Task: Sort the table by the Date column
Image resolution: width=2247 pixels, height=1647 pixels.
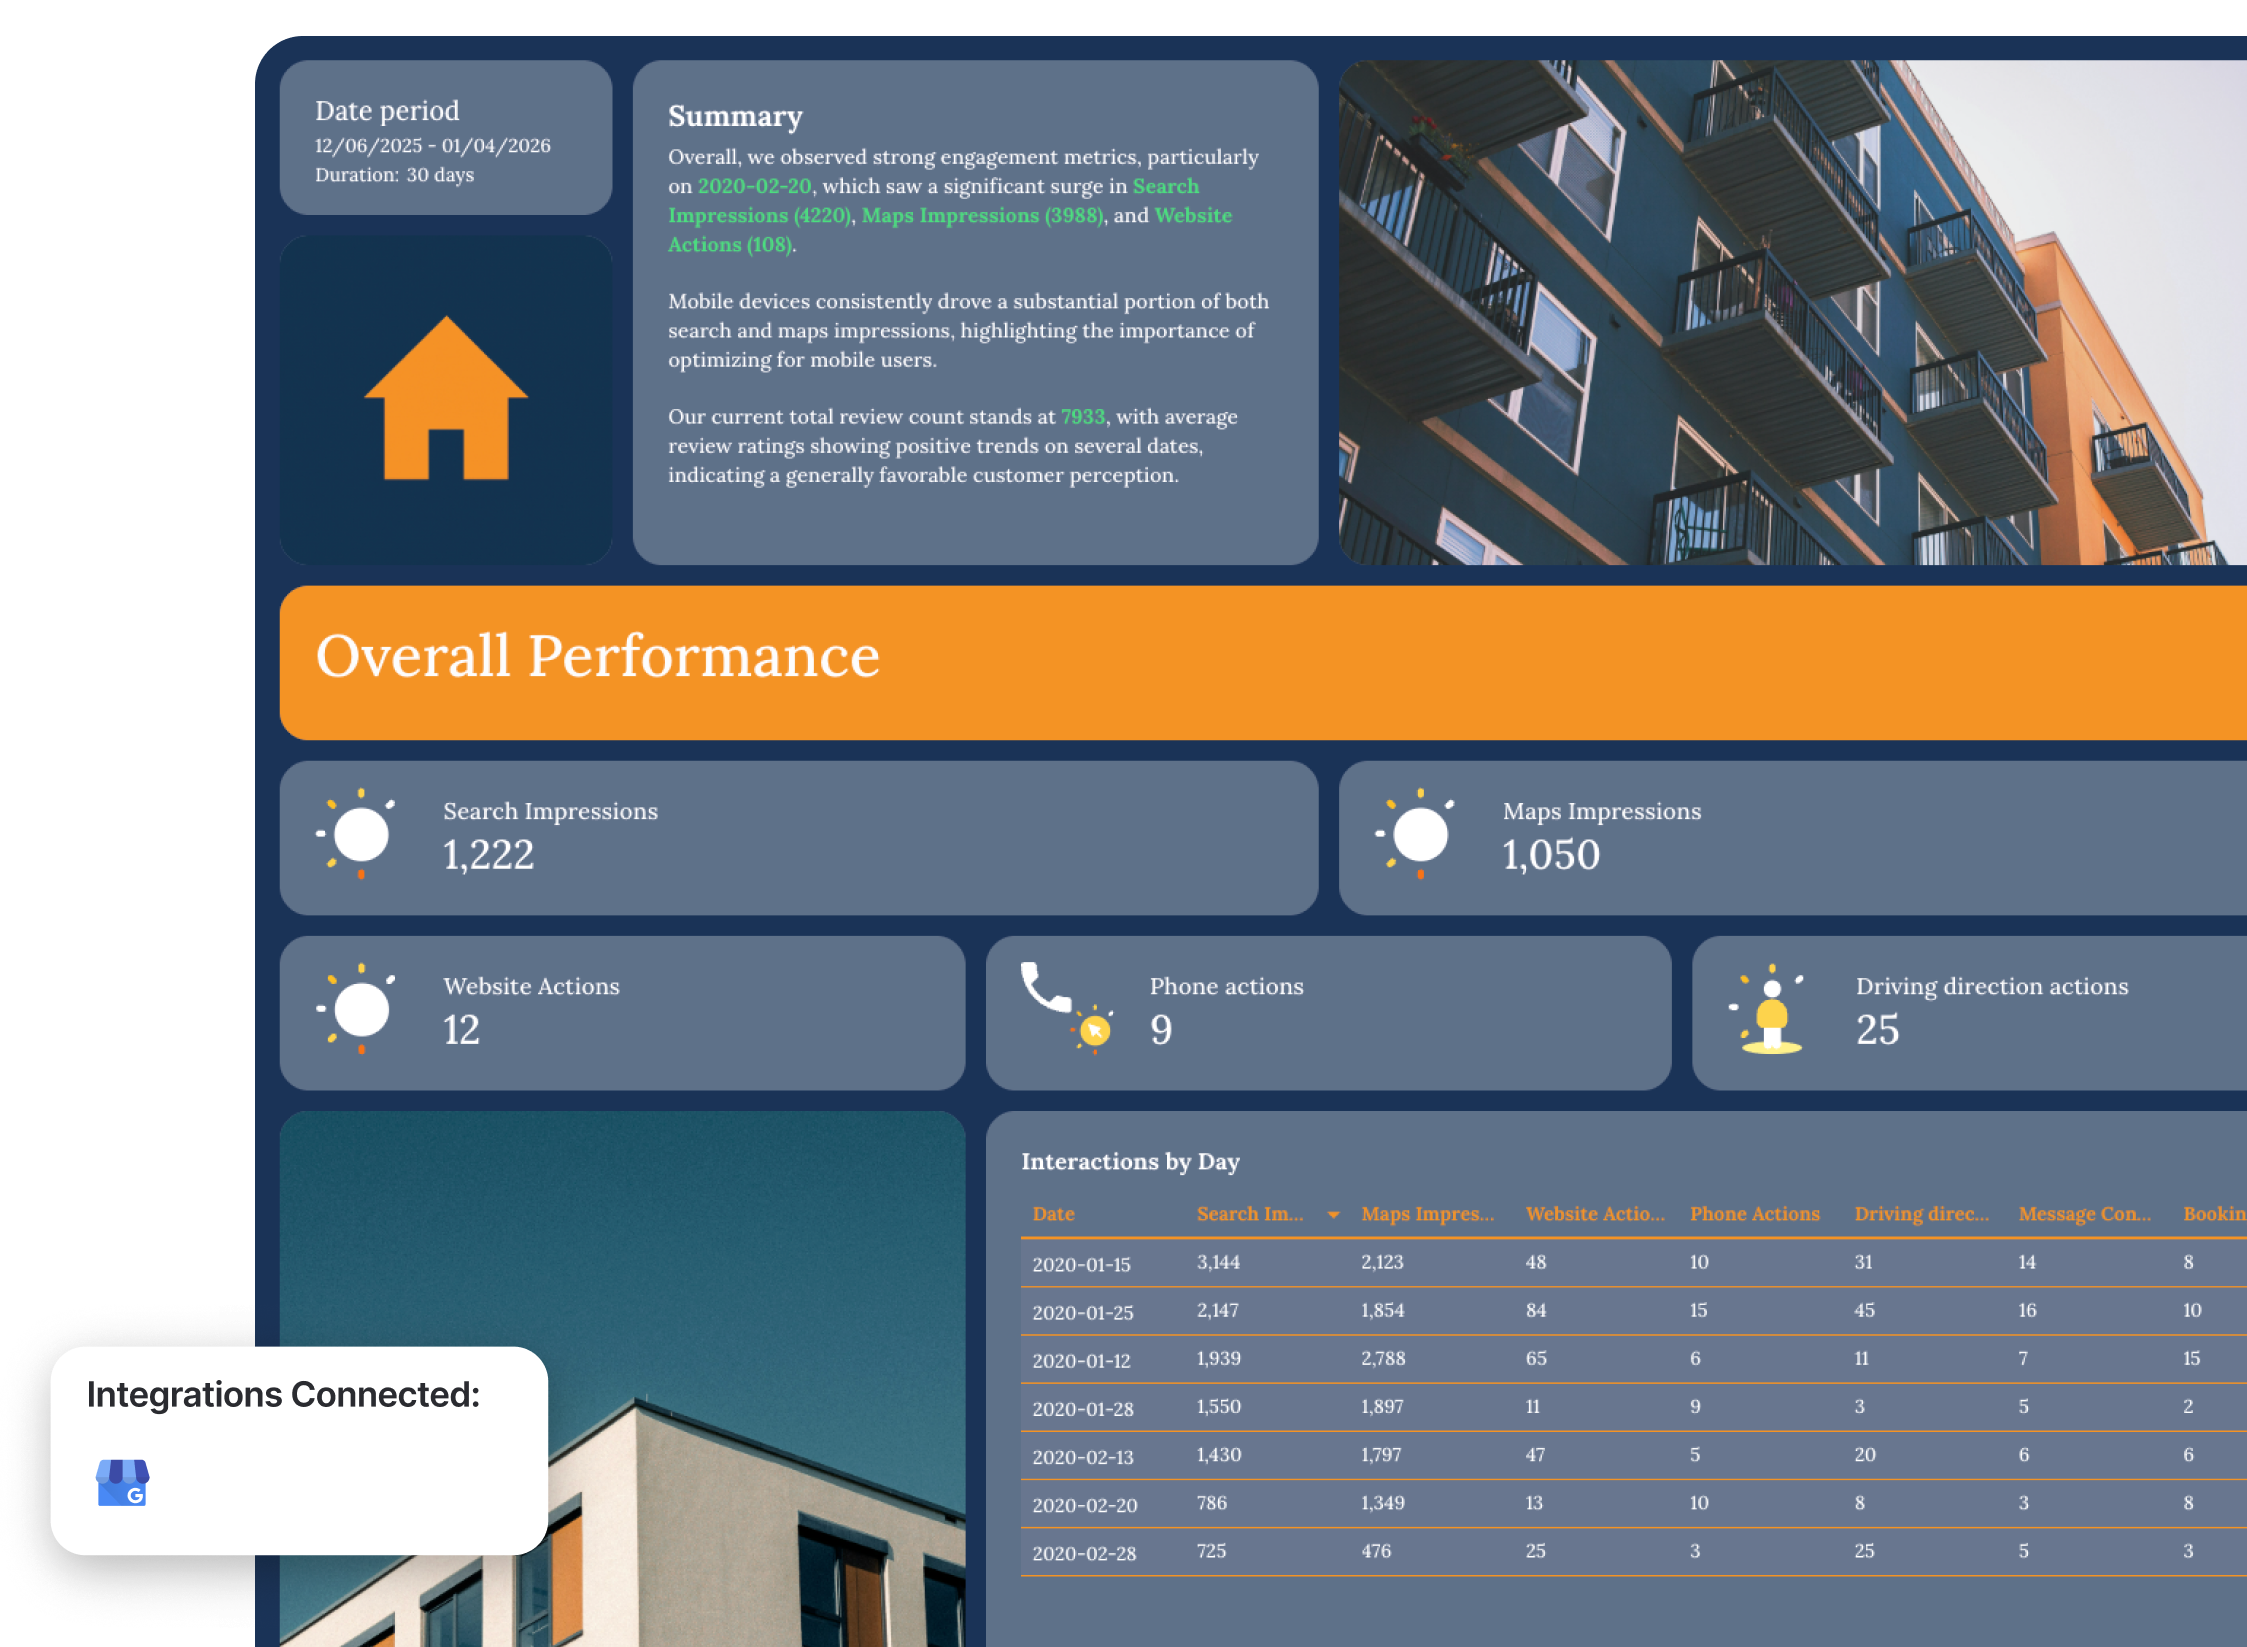Action: [x=1053, y=1213]
